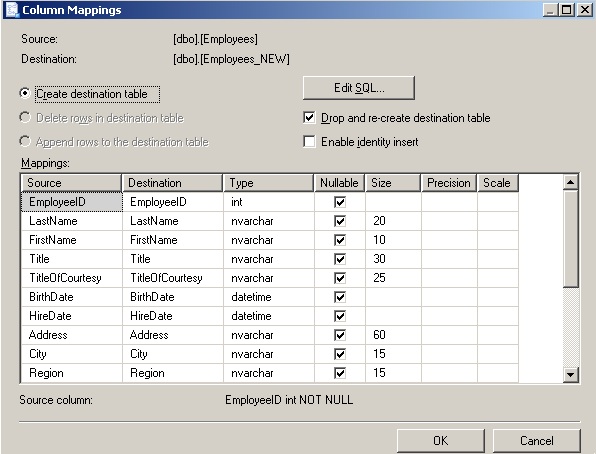Select Address source cell

tap(72, 335)
